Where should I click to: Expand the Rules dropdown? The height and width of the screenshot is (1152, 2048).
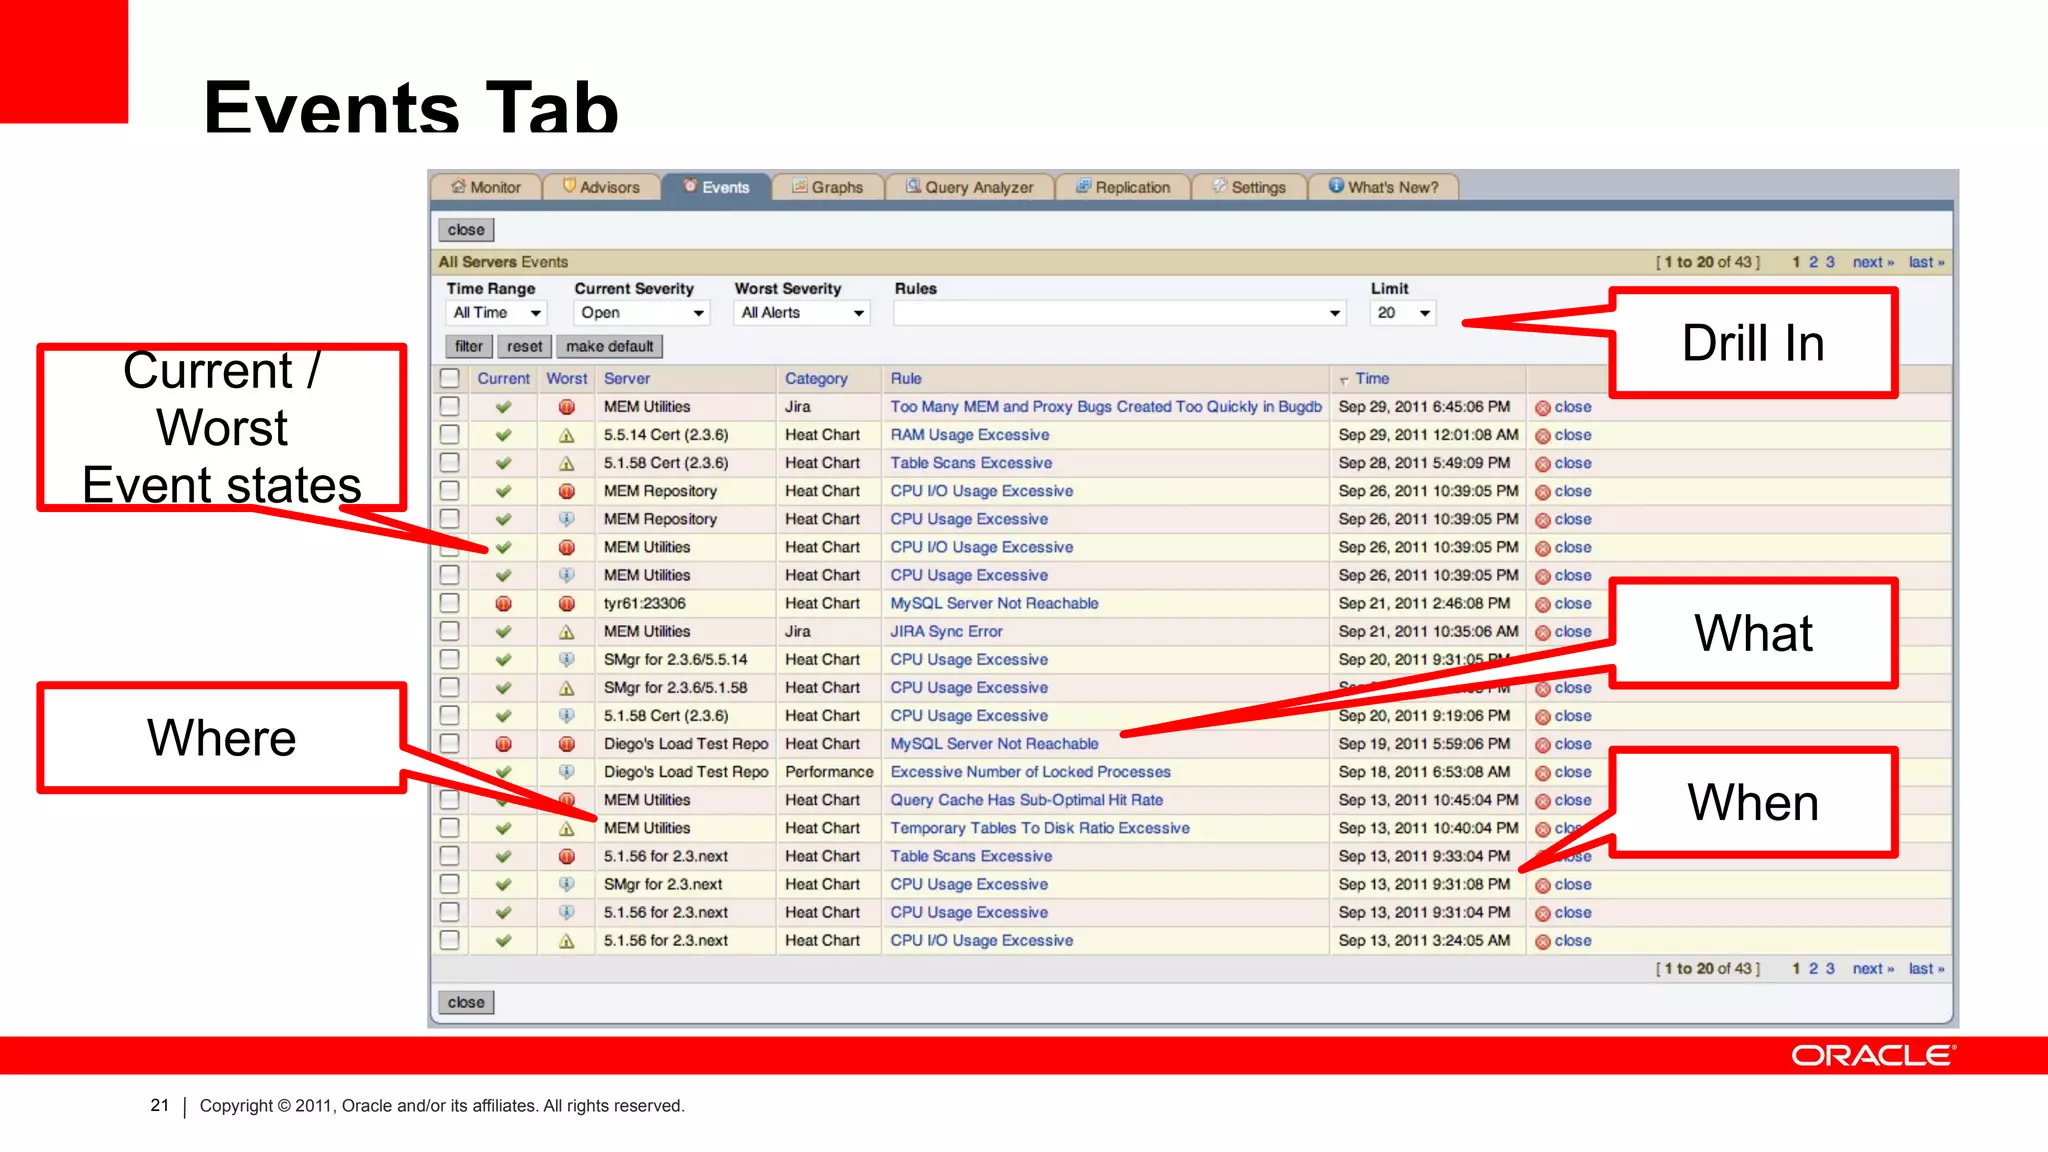coord(1119,313)
